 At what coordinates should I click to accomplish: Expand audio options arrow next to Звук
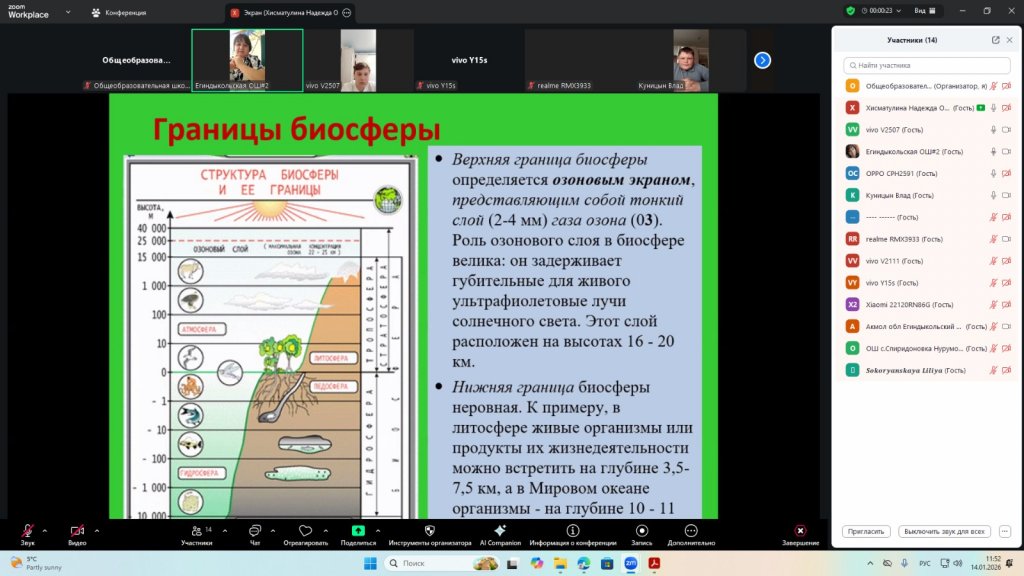click(x=46, y=530)
